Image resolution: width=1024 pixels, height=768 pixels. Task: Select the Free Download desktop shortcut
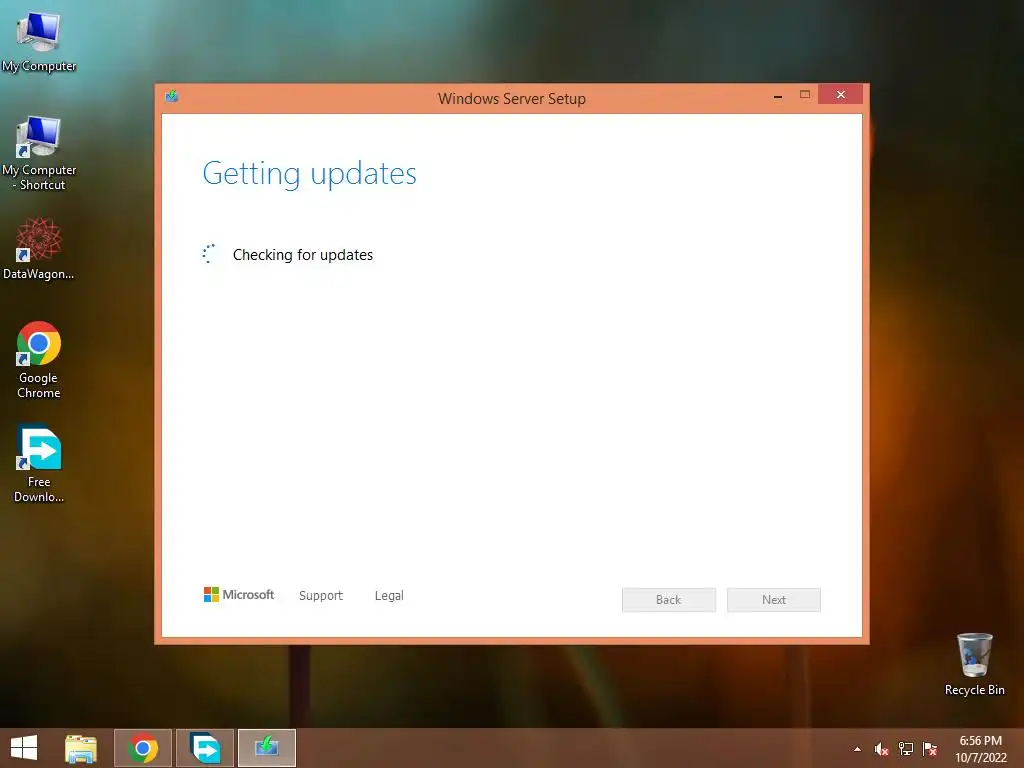pyautogui.click(x=39, y=464)
